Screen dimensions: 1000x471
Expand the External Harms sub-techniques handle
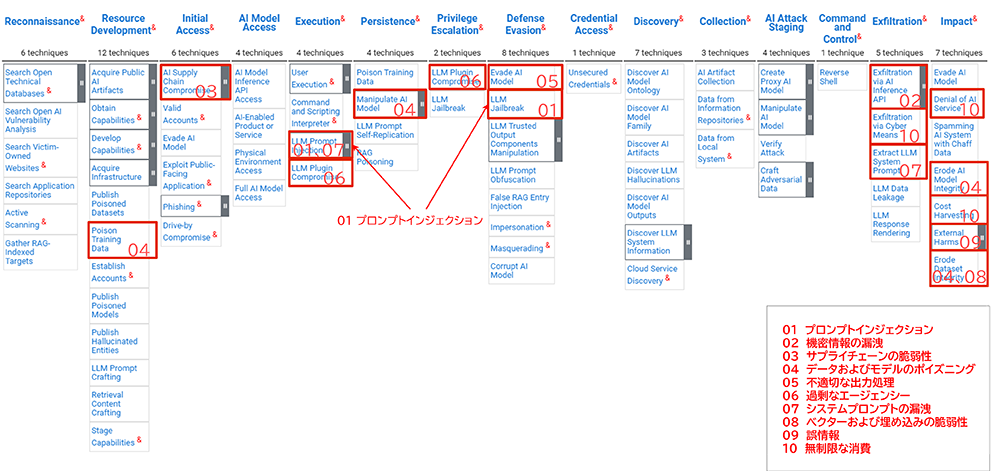(x=982, y=237)
